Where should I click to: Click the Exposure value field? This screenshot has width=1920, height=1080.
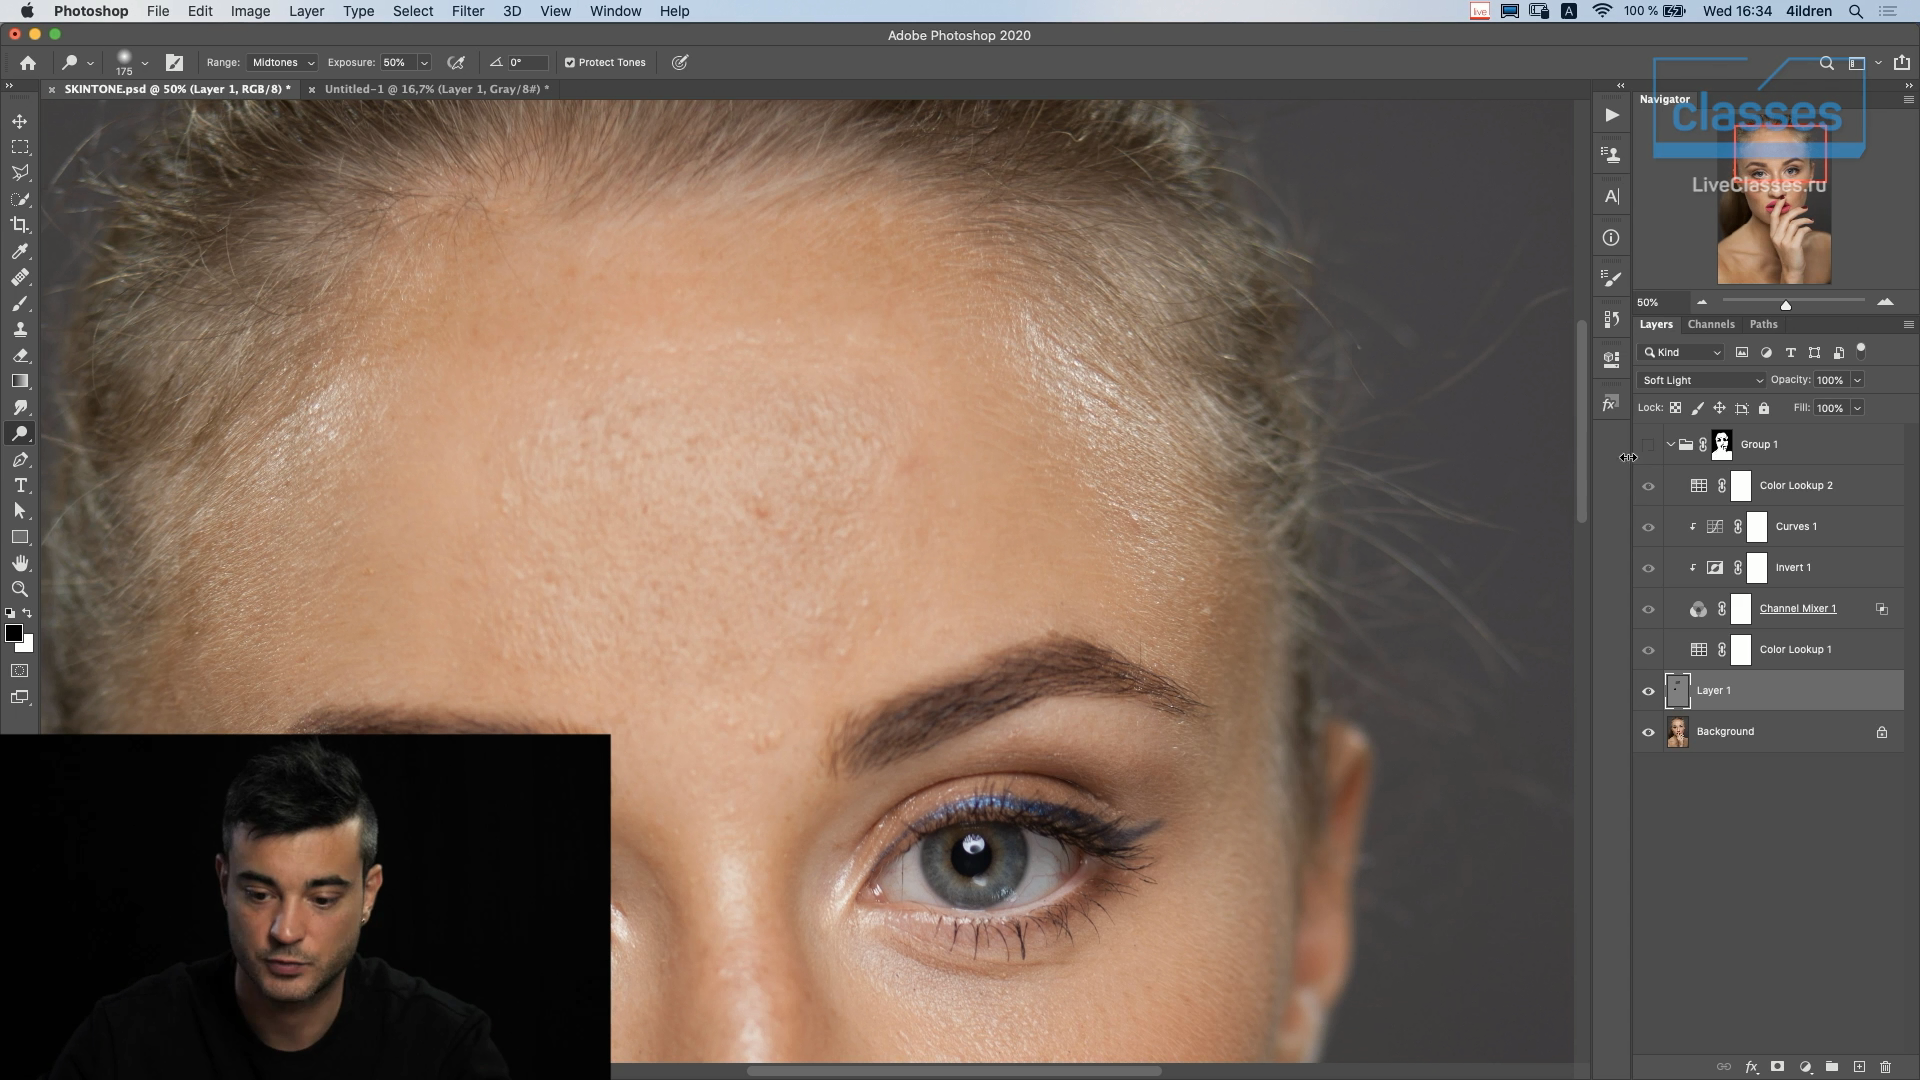(396, 62)
